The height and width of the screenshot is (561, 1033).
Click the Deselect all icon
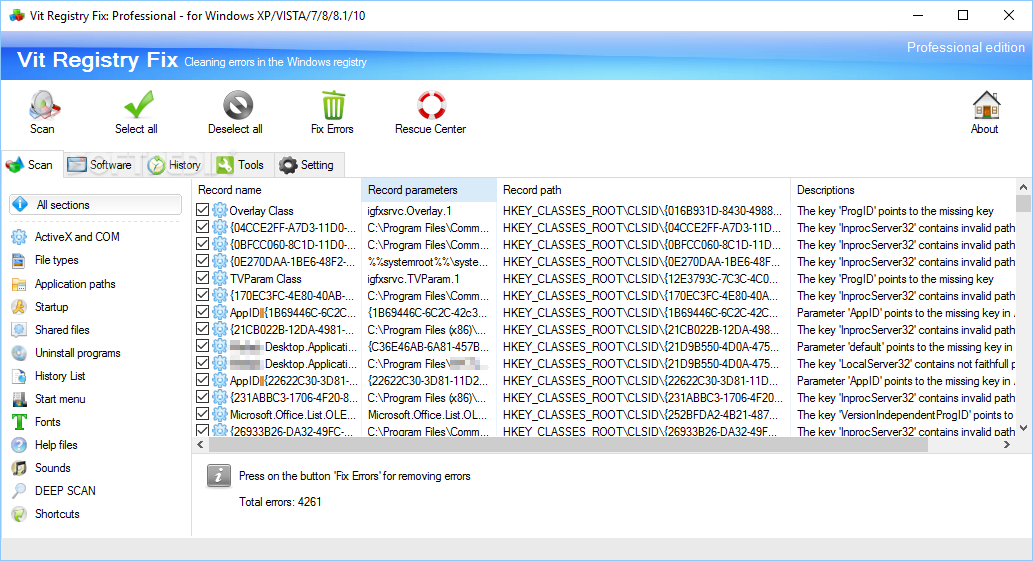tap(237, 105)
